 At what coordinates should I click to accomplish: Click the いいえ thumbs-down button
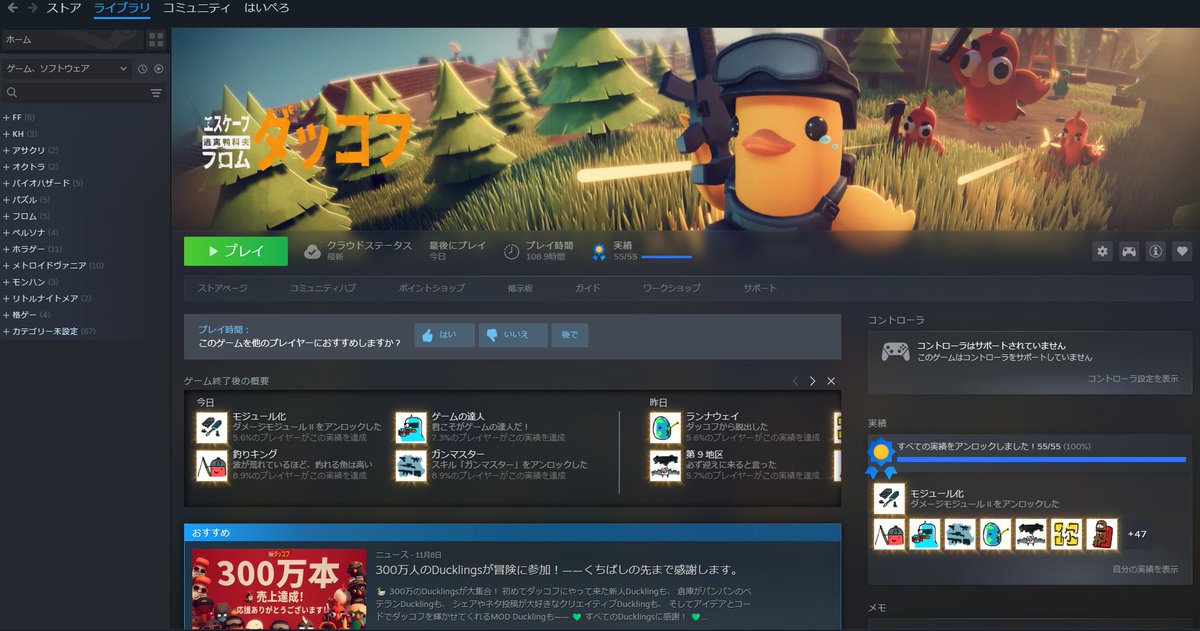pos(513,335)
